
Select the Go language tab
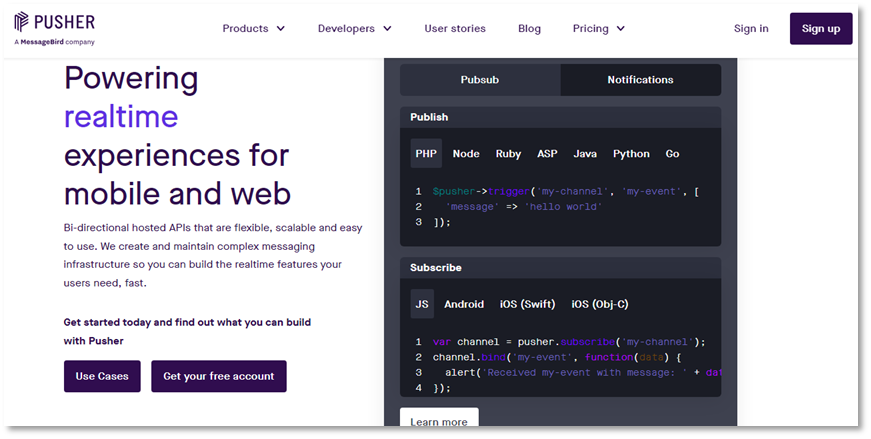point(672,154)
